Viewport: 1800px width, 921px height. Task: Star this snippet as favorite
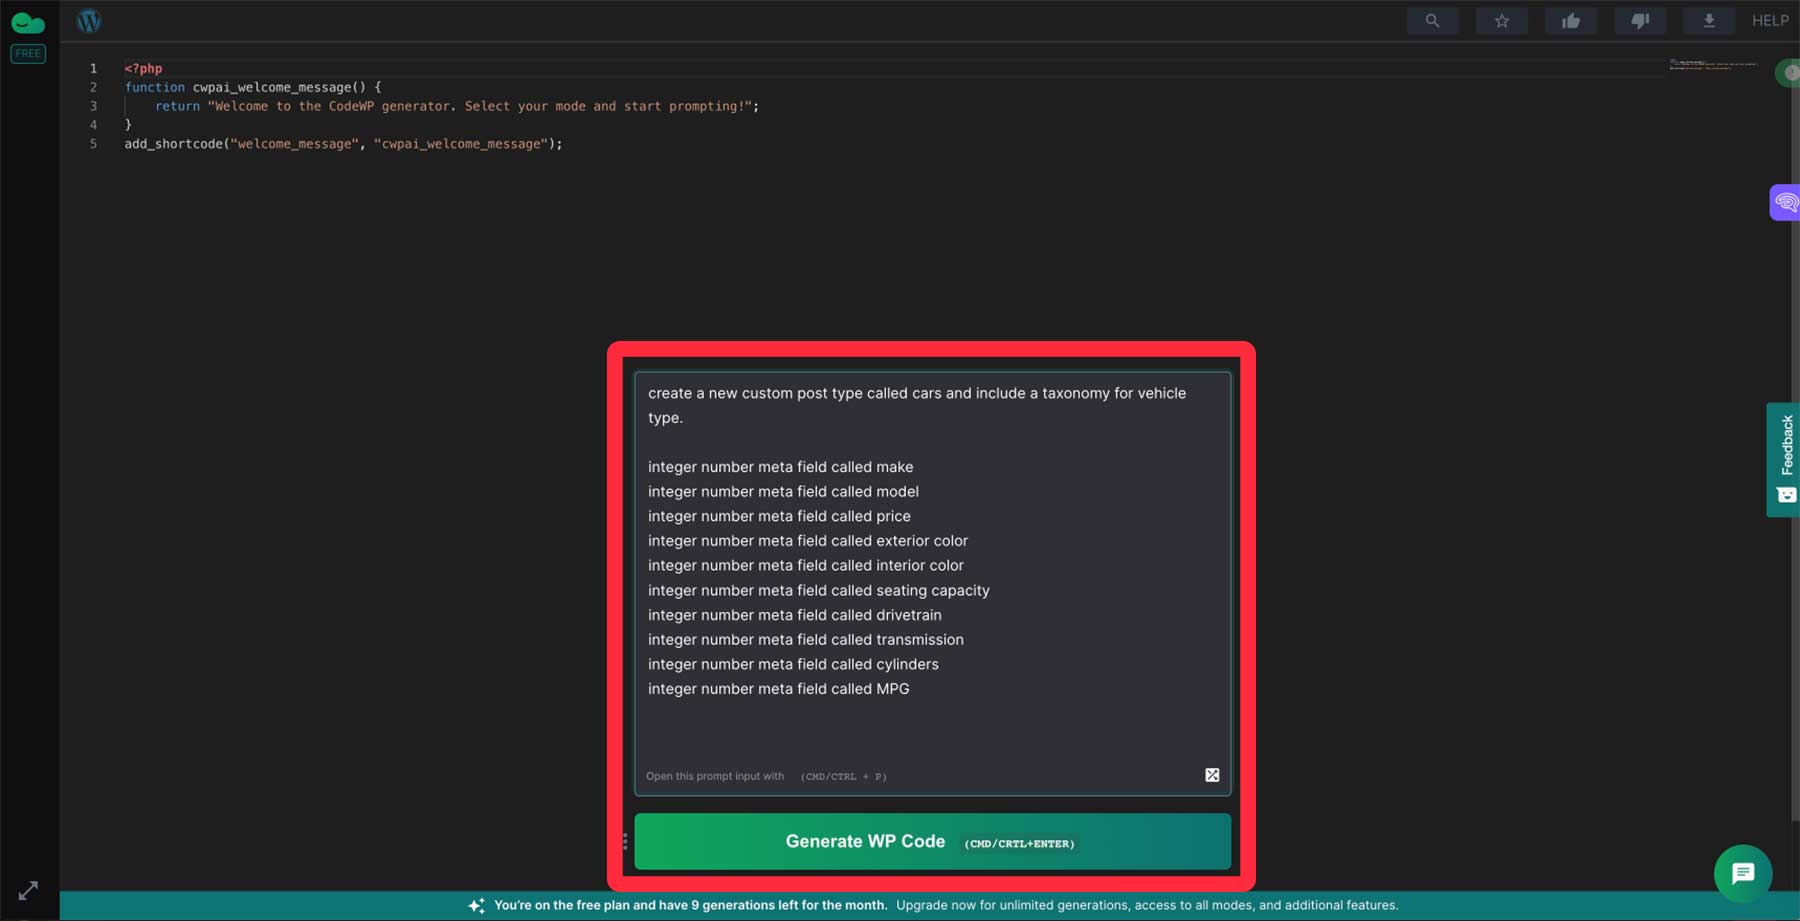pos(1501,20)
